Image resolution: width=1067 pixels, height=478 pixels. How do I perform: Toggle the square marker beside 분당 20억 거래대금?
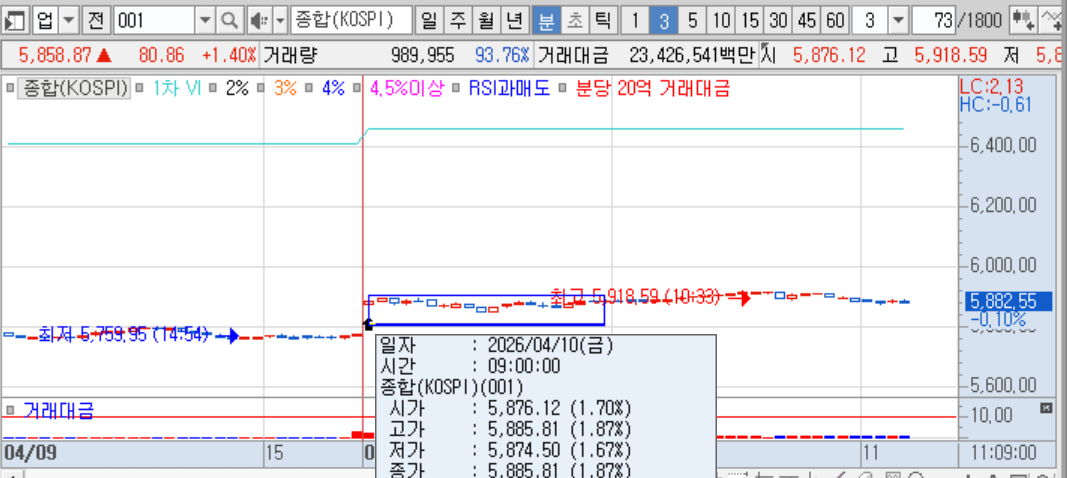coord(562,88)
